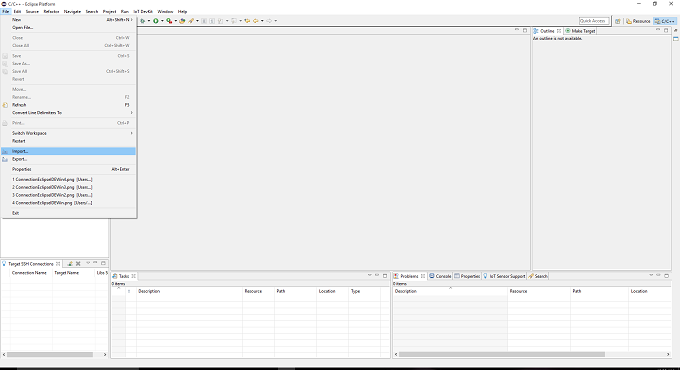This screenshot has width=680, height=370.
Task: Open Target SSH Connections view menu chevron
Action: click(88, 263)
